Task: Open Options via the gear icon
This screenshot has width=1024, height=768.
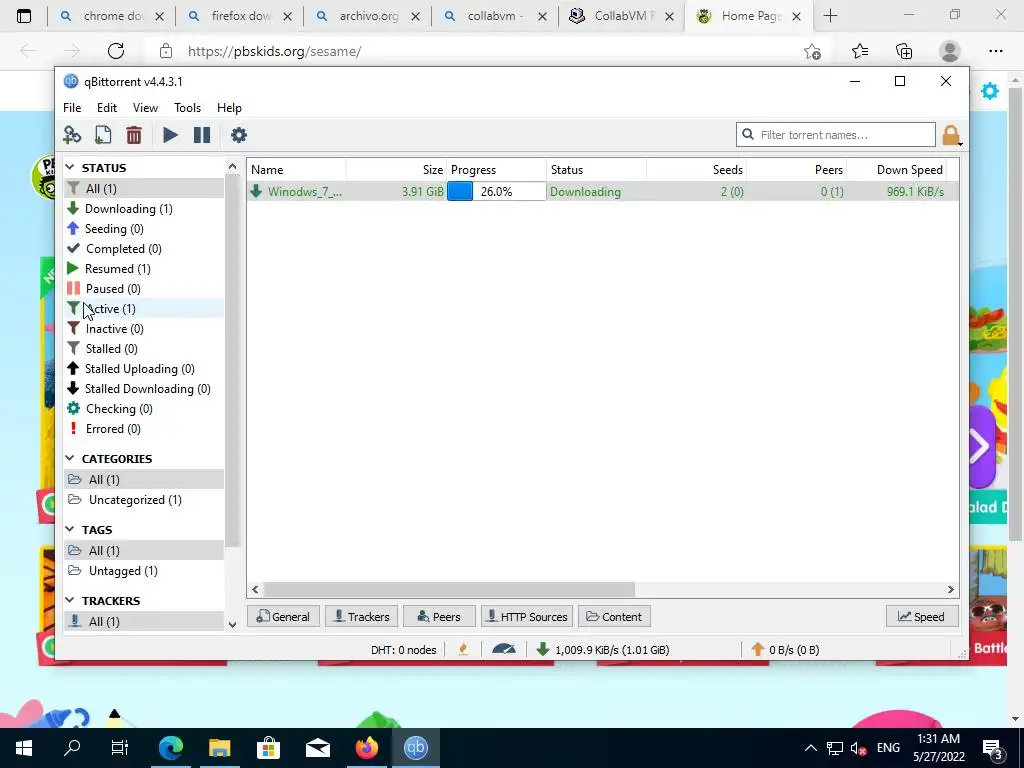Action: (239, 135)
